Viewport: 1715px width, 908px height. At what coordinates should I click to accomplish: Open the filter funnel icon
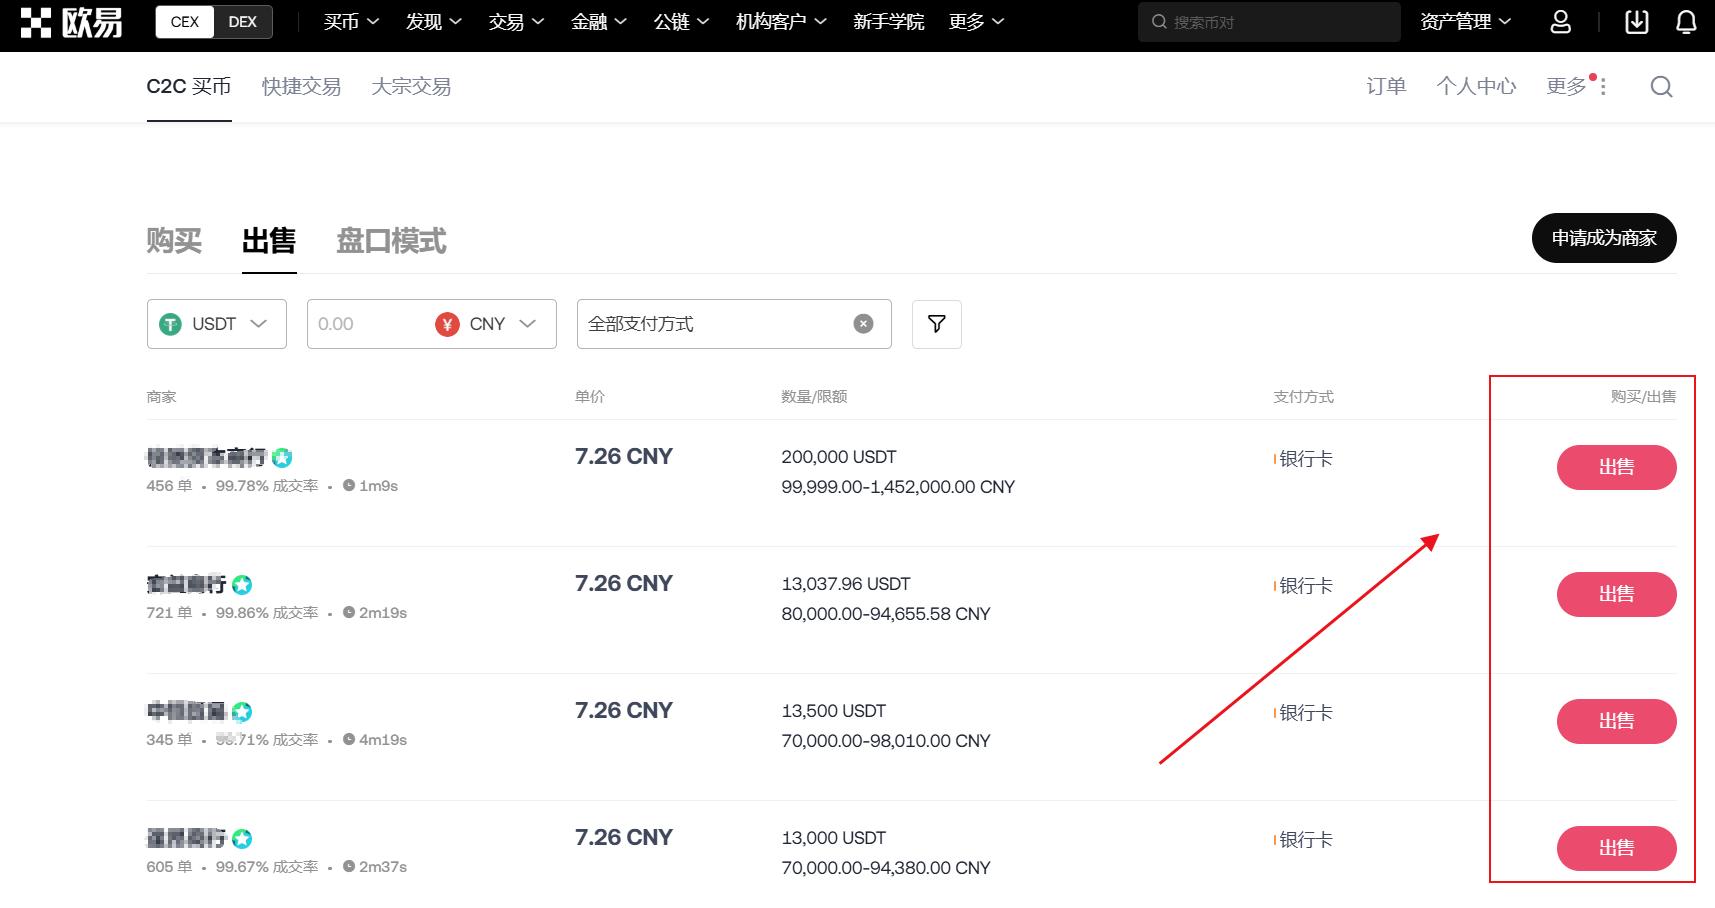point(936,324)
